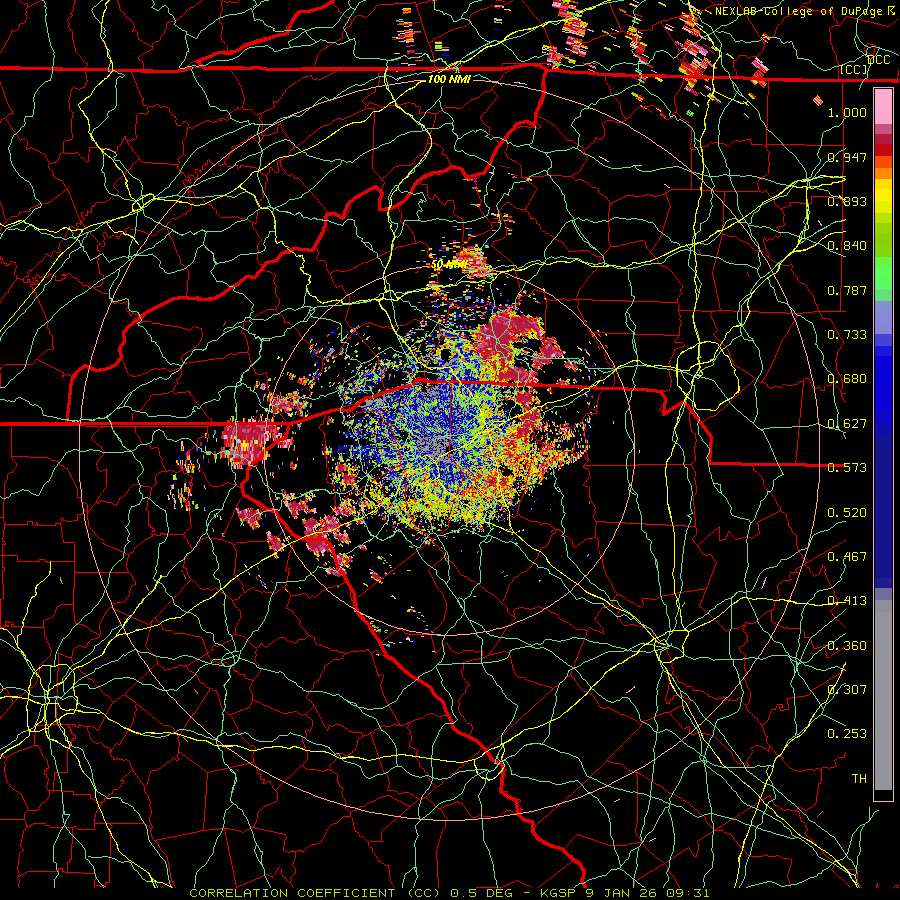Click the 0.520 color scale label
The height and width of the screenshot is (900, 900).
click(x=847, y=513)
